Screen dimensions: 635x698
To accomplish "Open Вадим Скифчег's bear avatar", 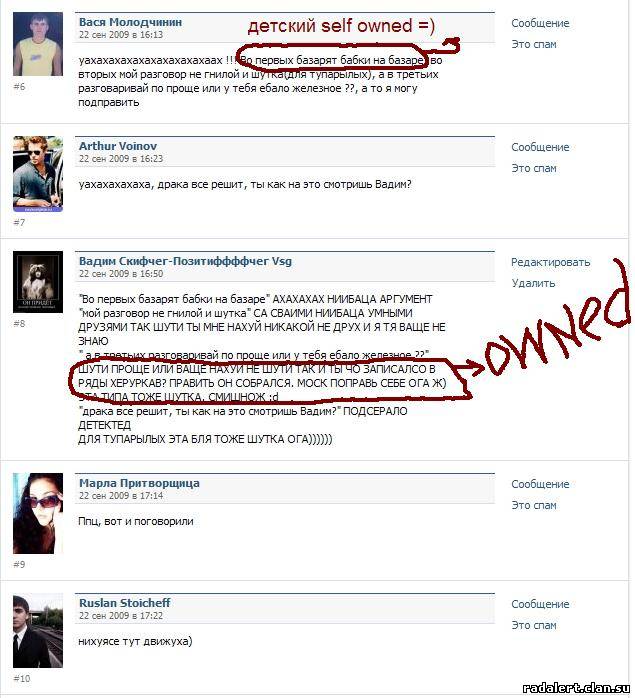I will click(x=38, y=282).
